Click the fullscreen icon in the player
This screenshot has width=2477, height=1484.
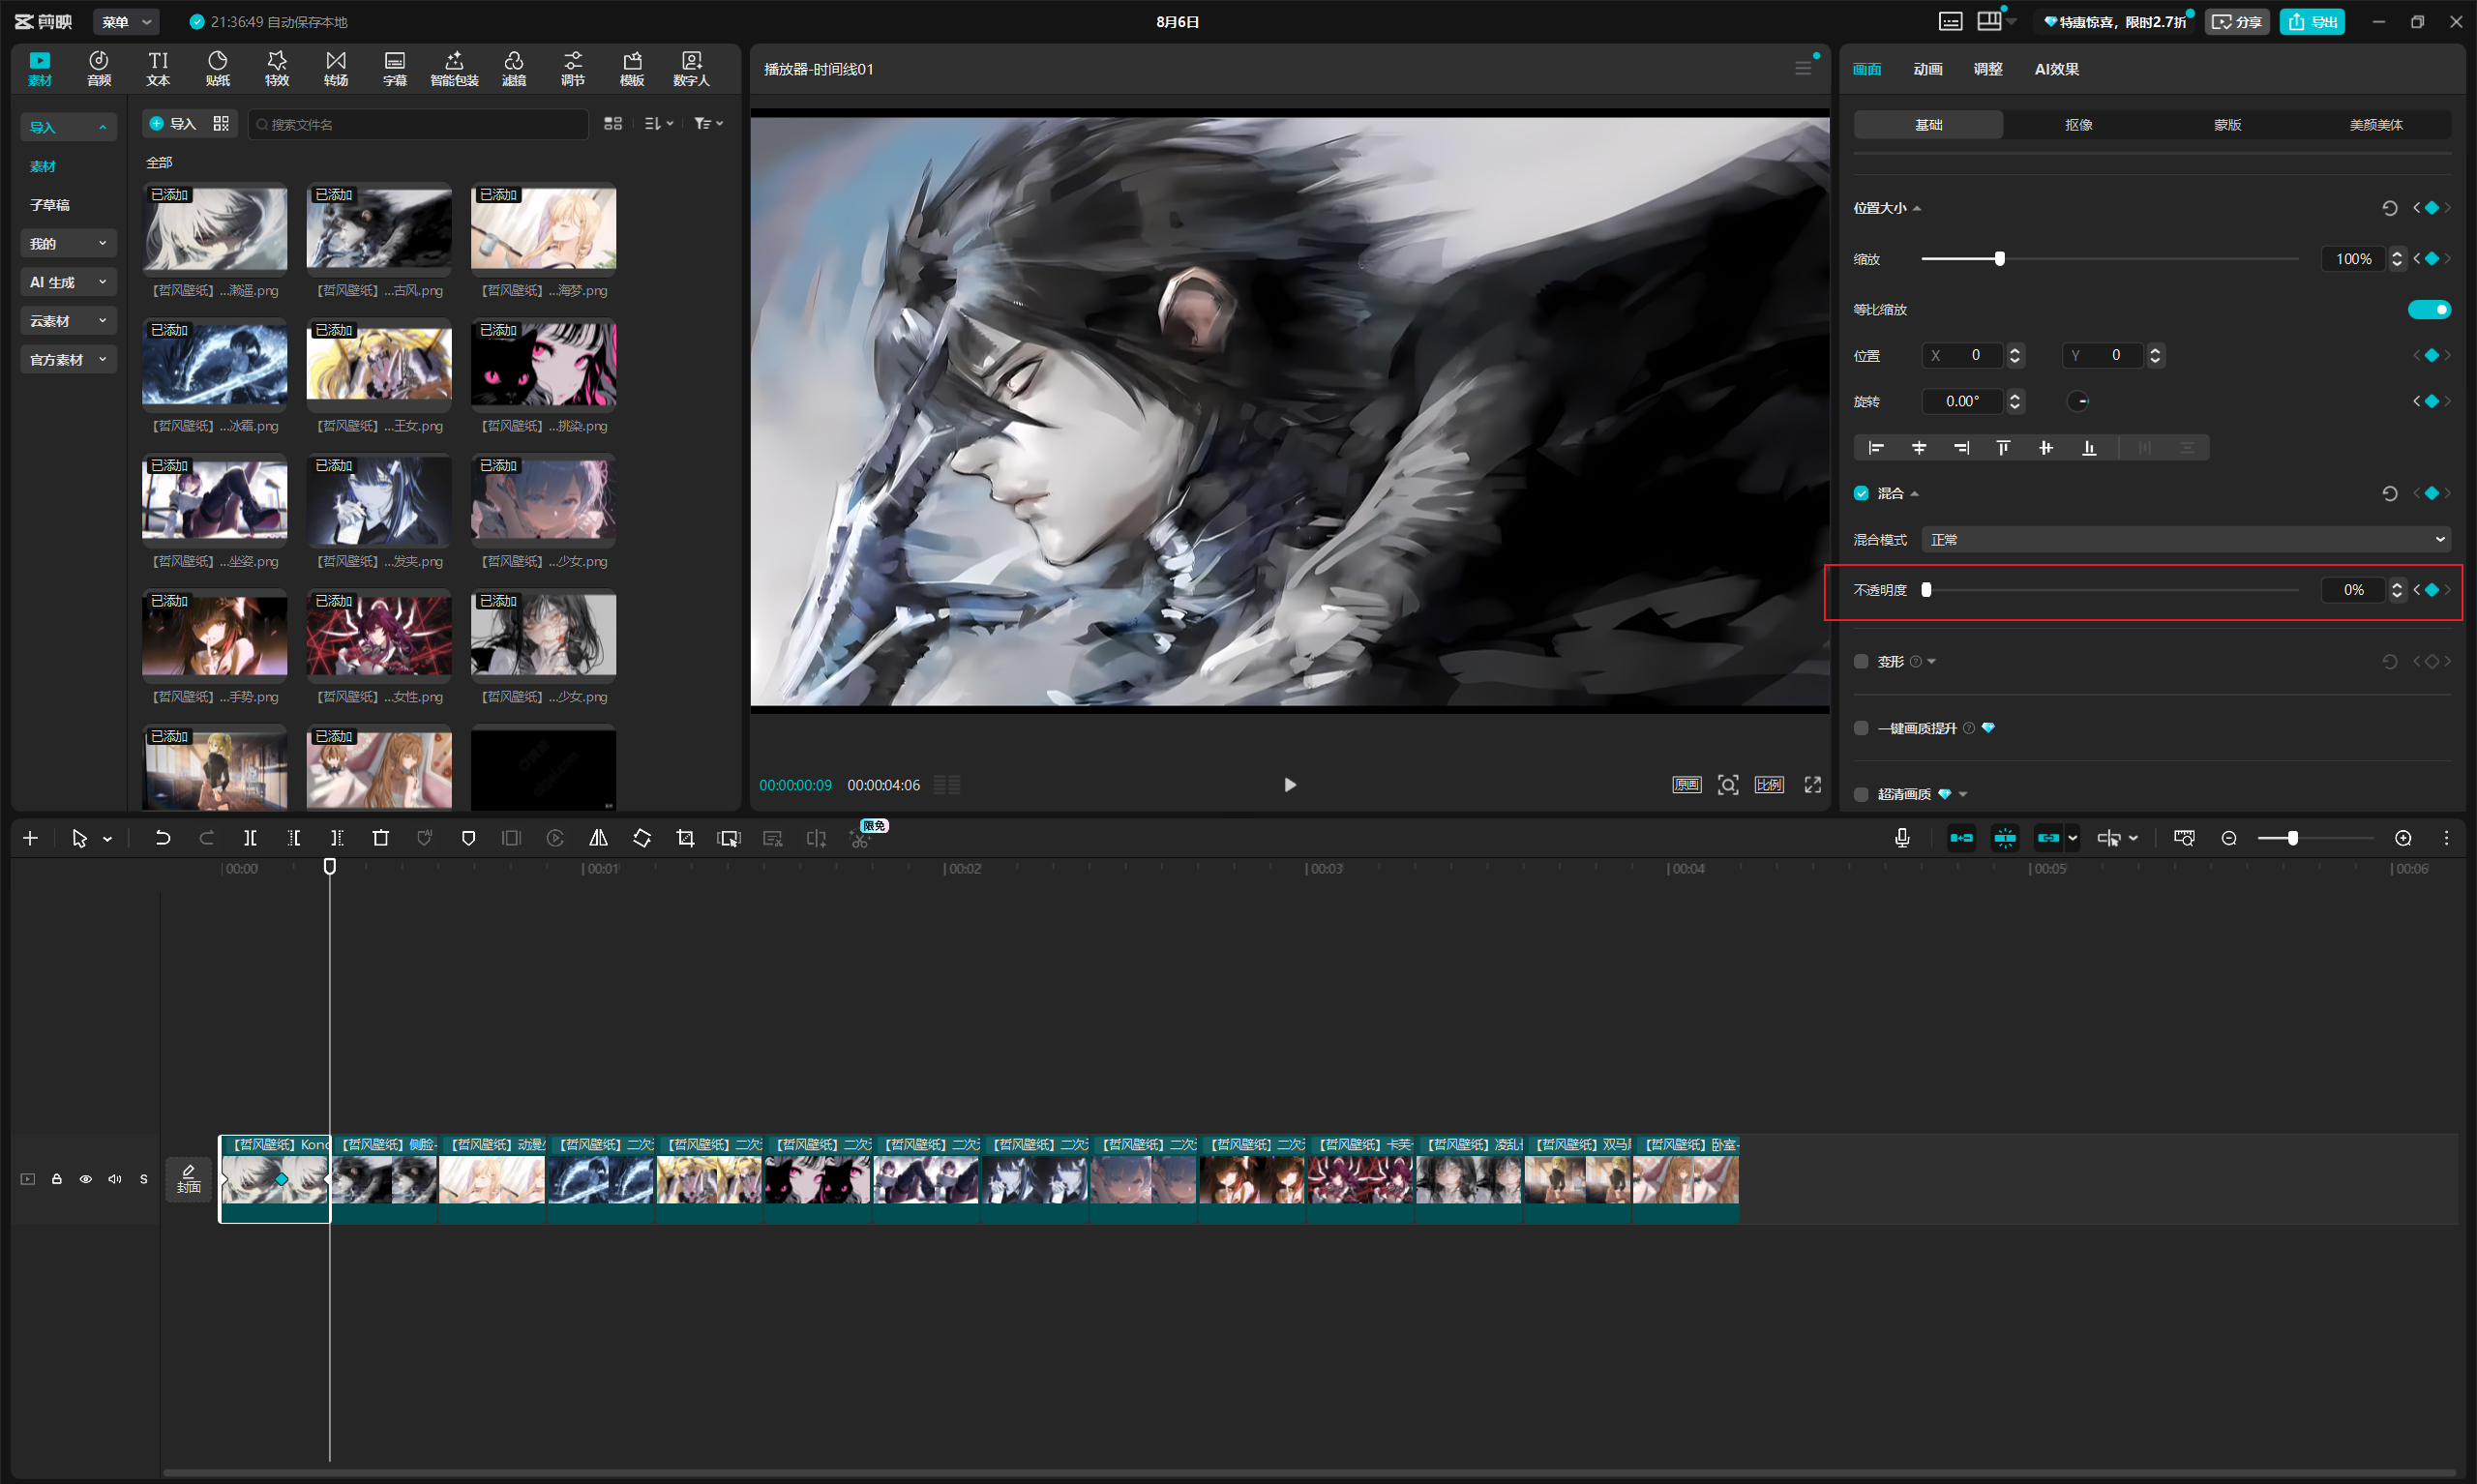(x=1812, y=785)
